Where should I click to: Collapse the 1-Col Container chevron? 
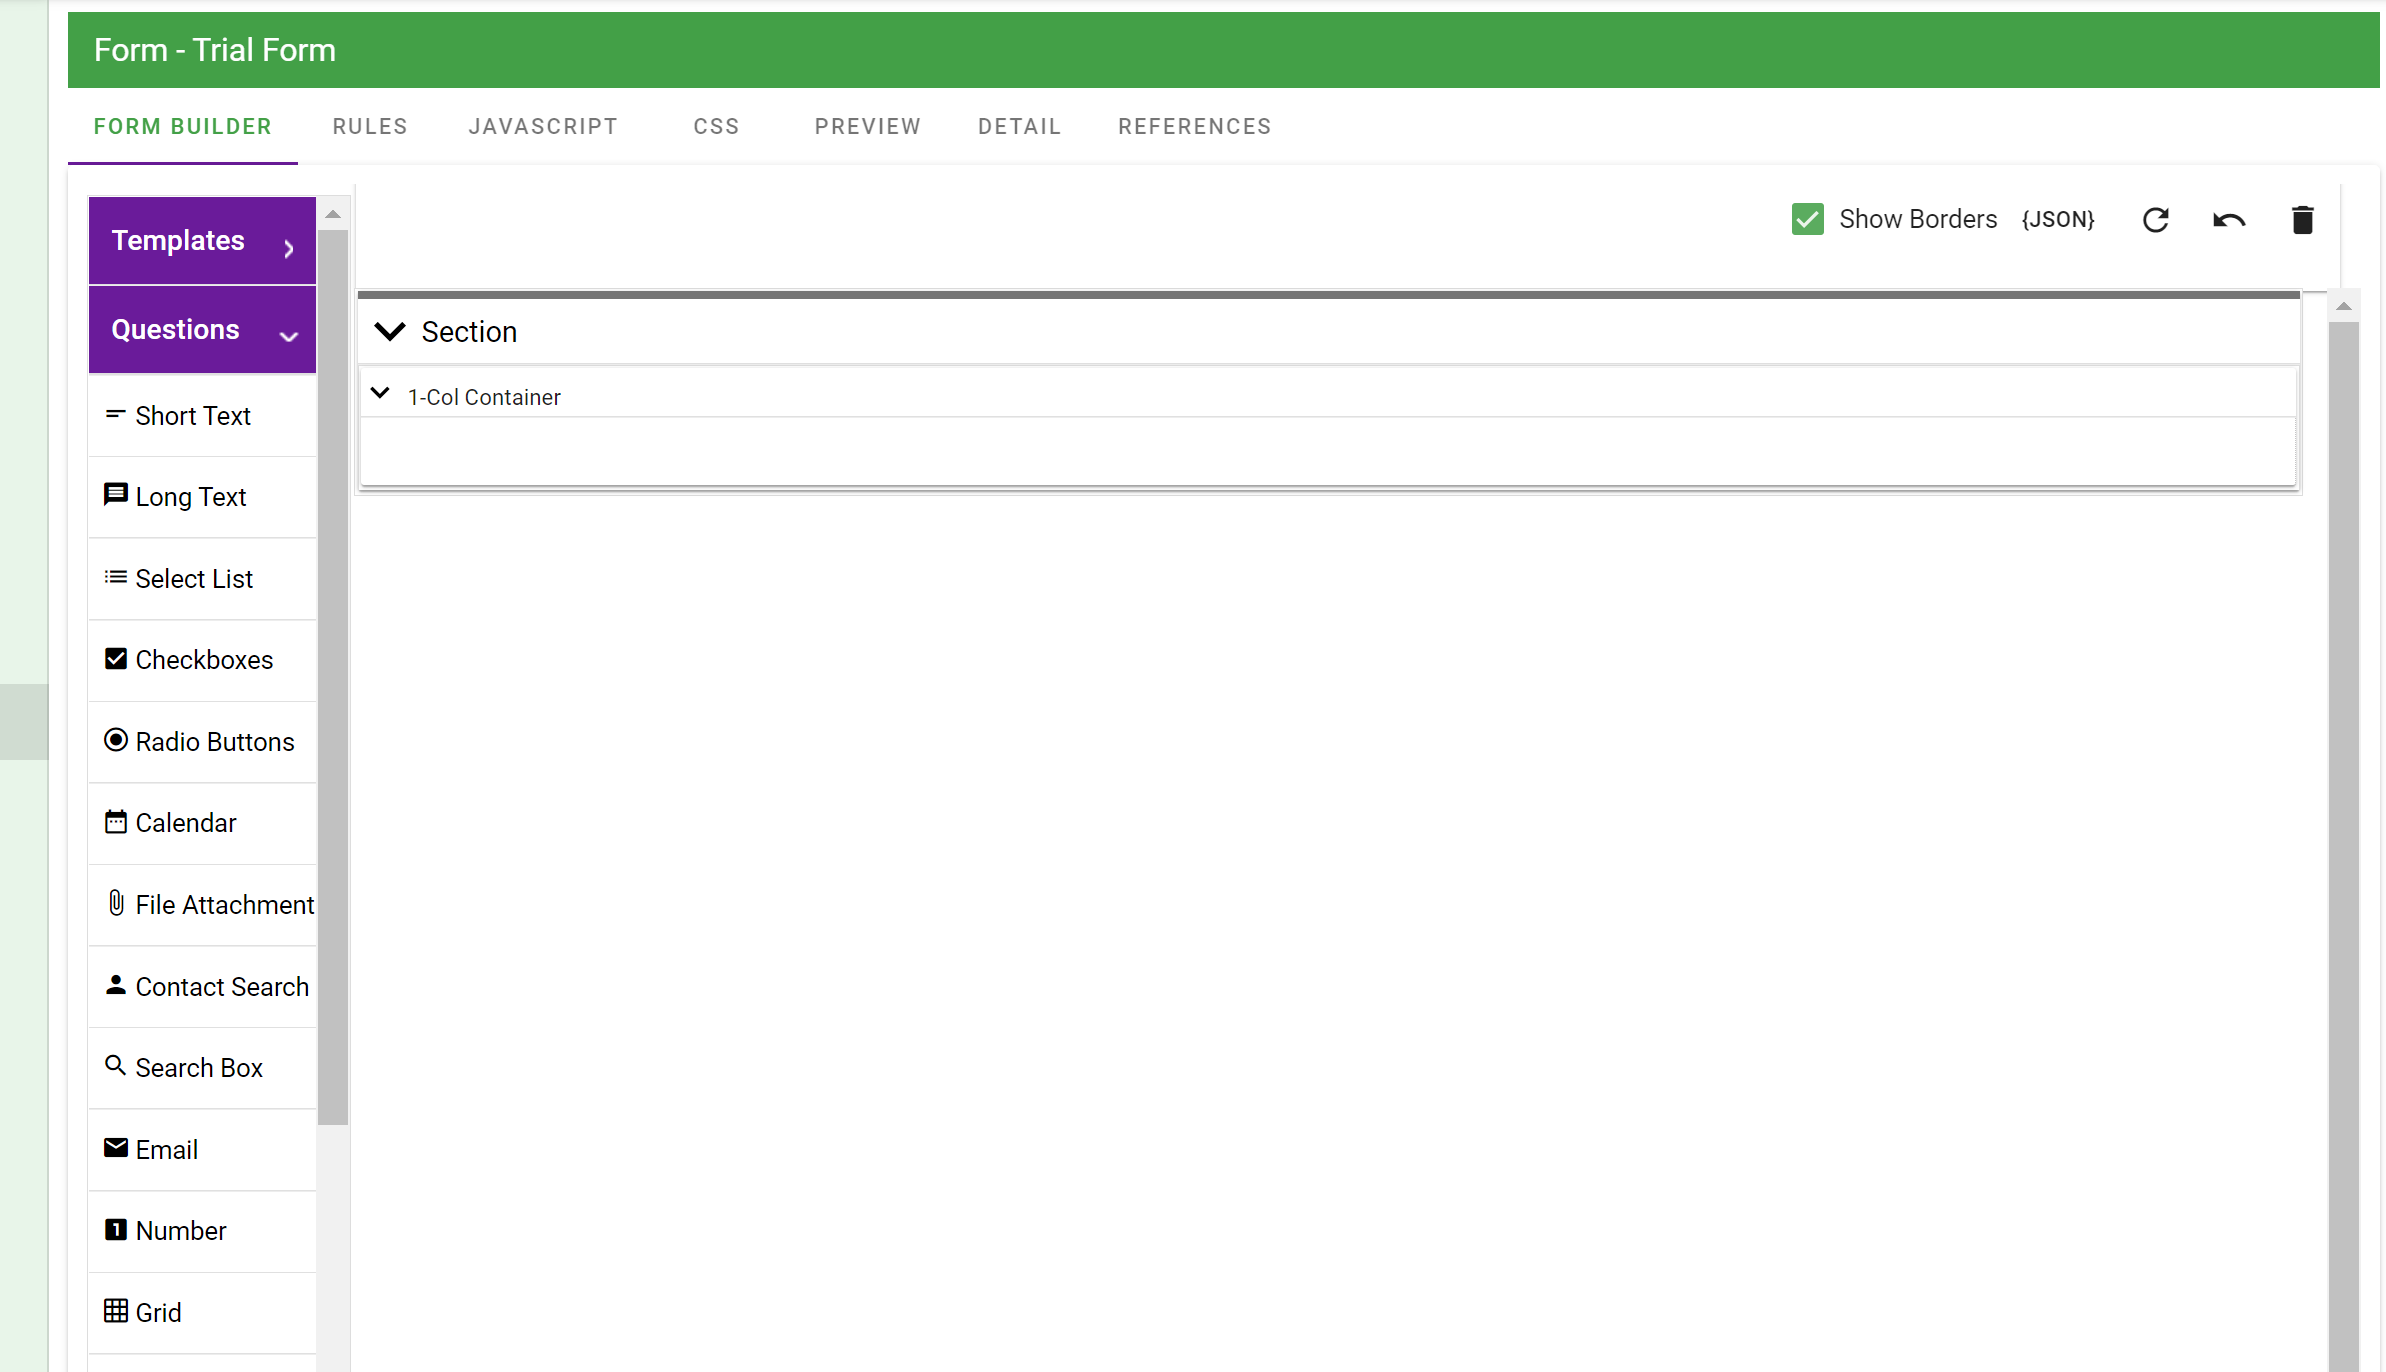(380, 394)
